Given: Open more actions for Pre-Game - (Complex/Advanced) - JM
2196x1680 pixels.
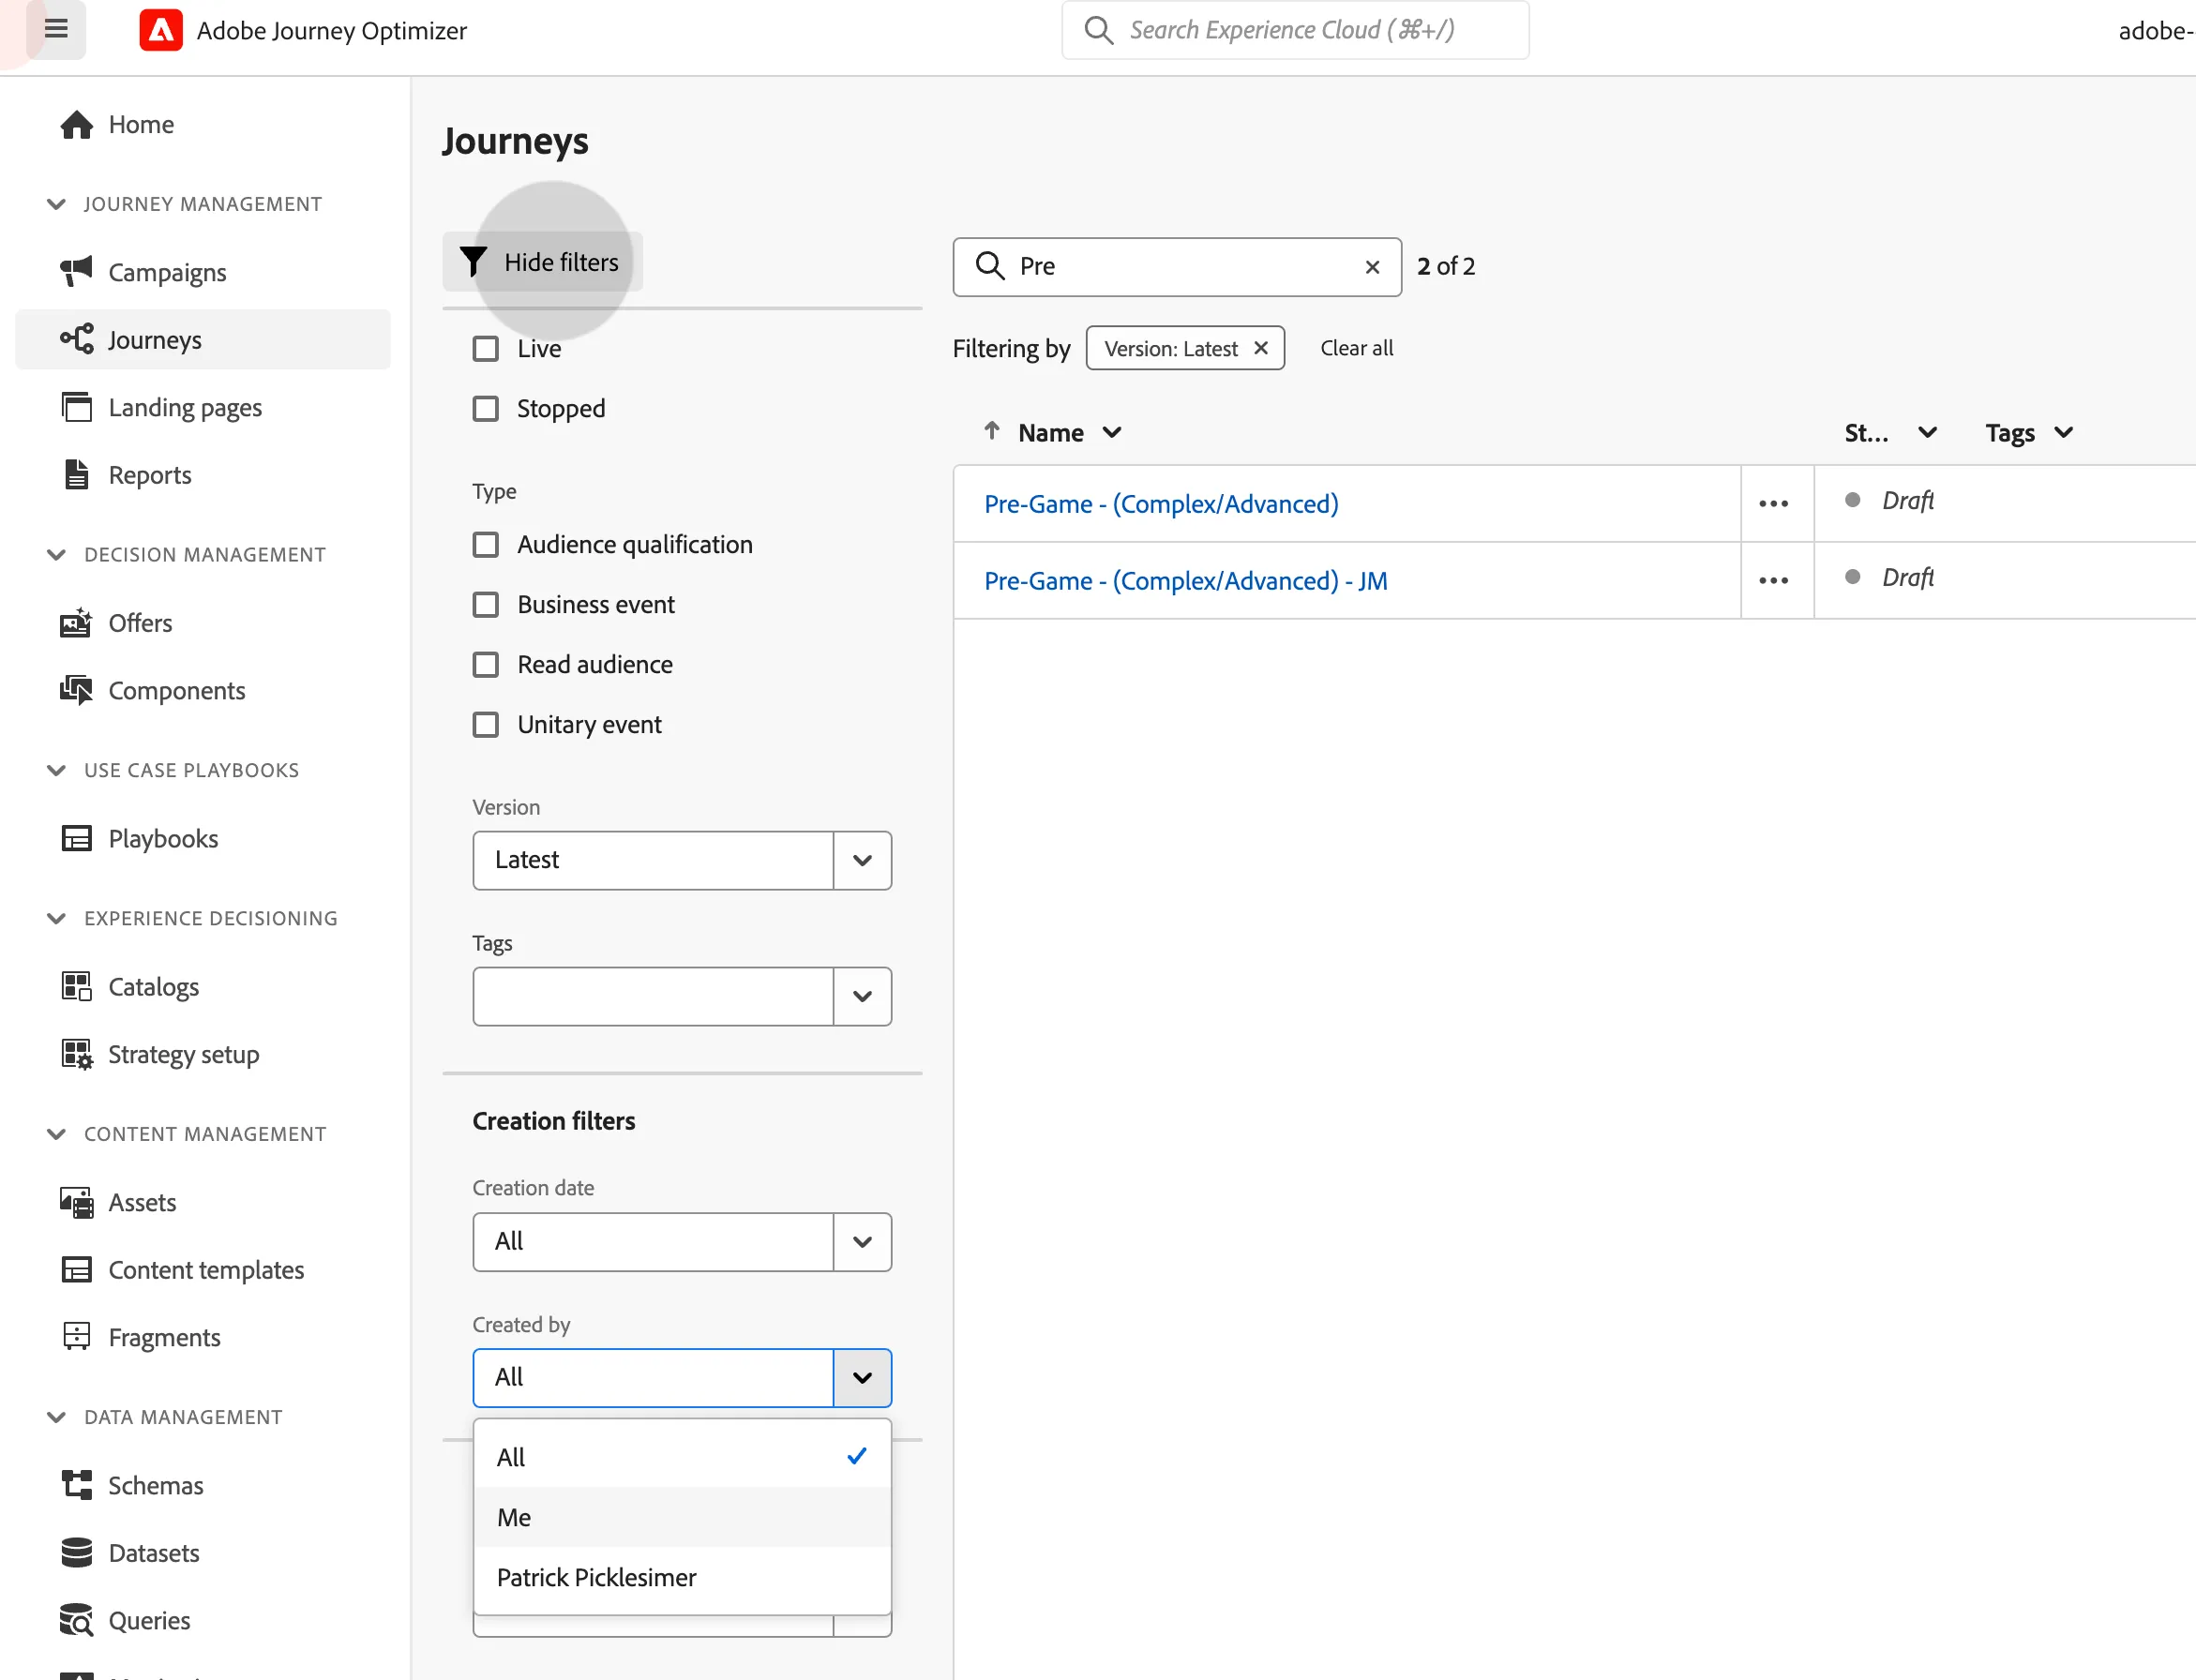Looking at the screenshot, I should 1774,580.
